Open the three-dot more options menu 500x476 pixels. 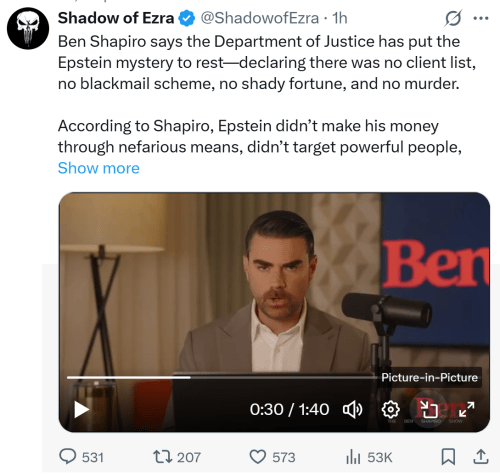point(481,18)
